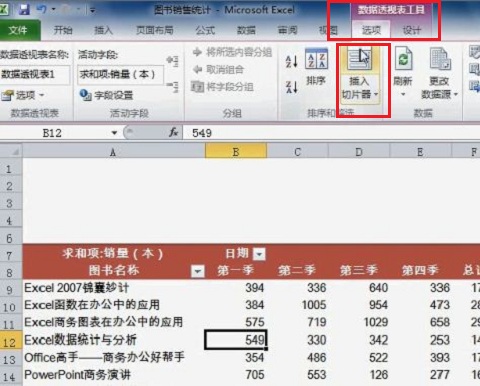Open the Customize Quick Access Toolbar dropdown
This screenshot has width=480, height=386.
[92, 10]
